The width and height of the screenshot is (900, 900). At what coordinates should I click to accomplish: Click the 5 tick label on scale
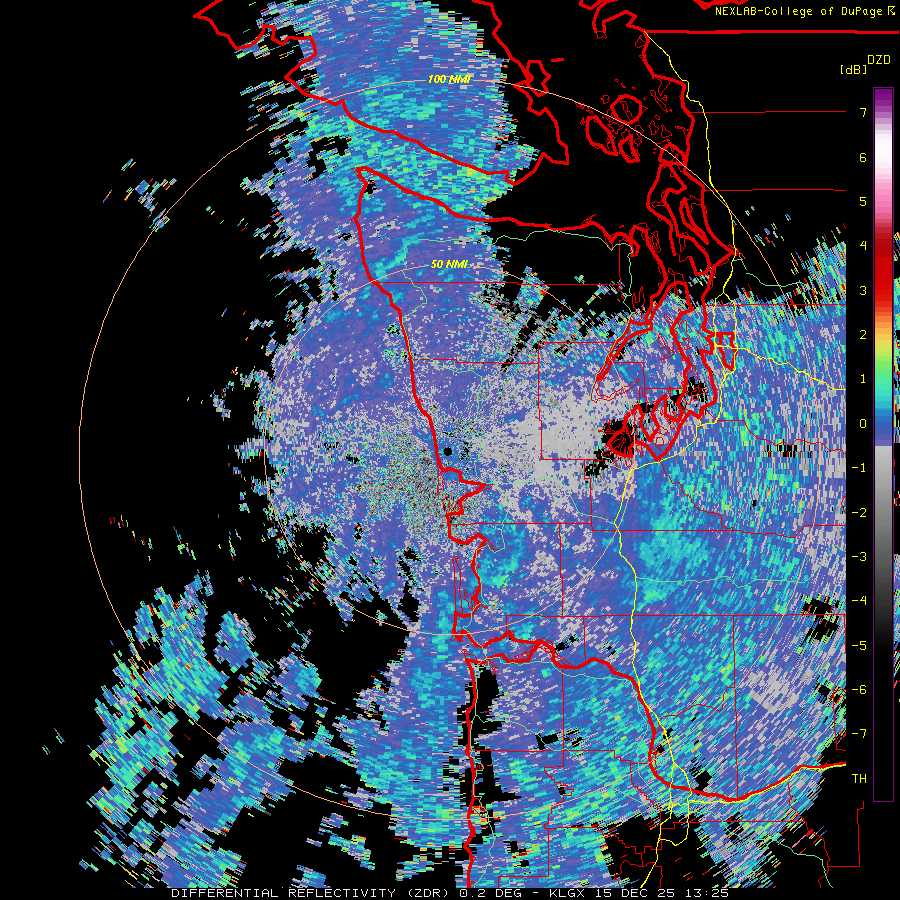[x=863, y=201]
